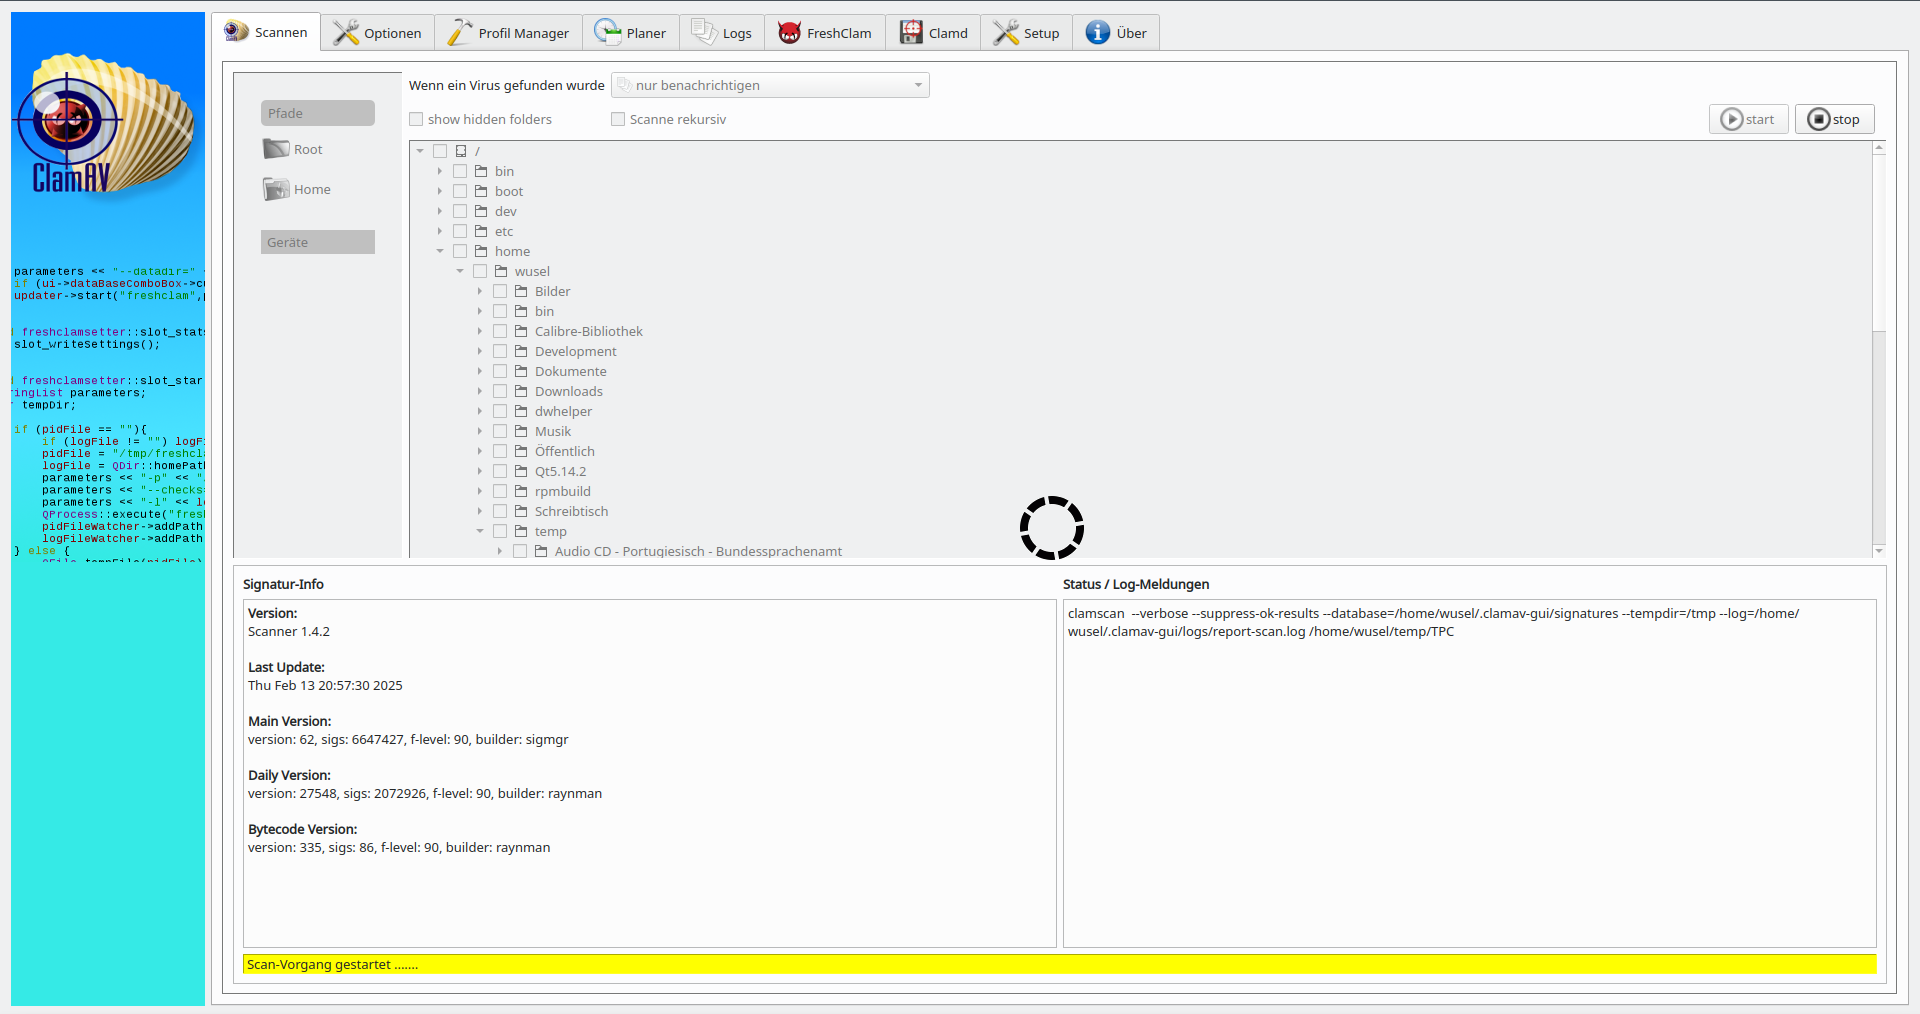Collapse the root / tree node

420,151
